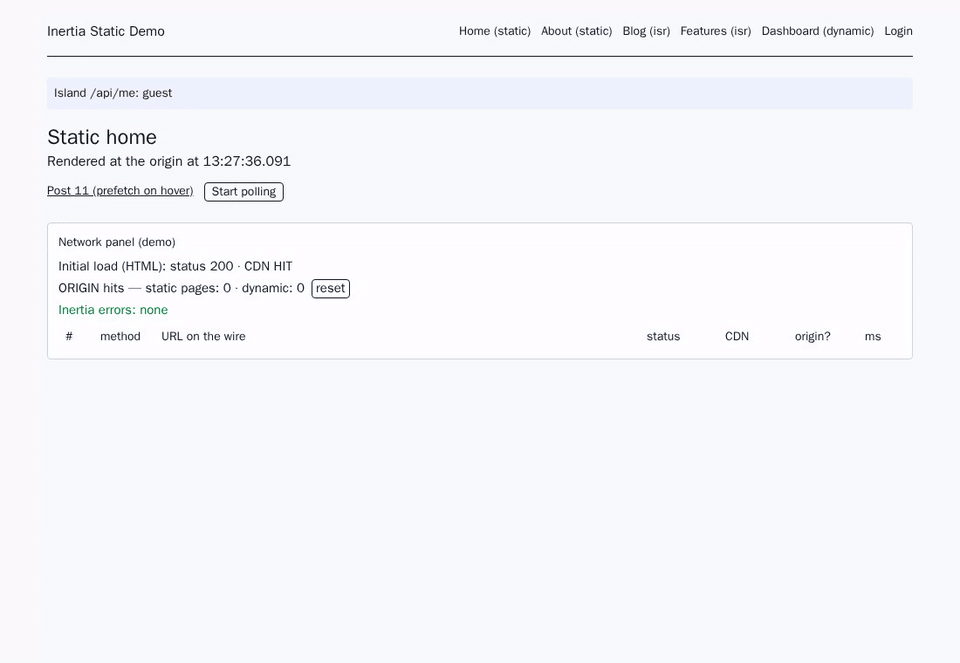Click the Start polling button

[244, 192]
